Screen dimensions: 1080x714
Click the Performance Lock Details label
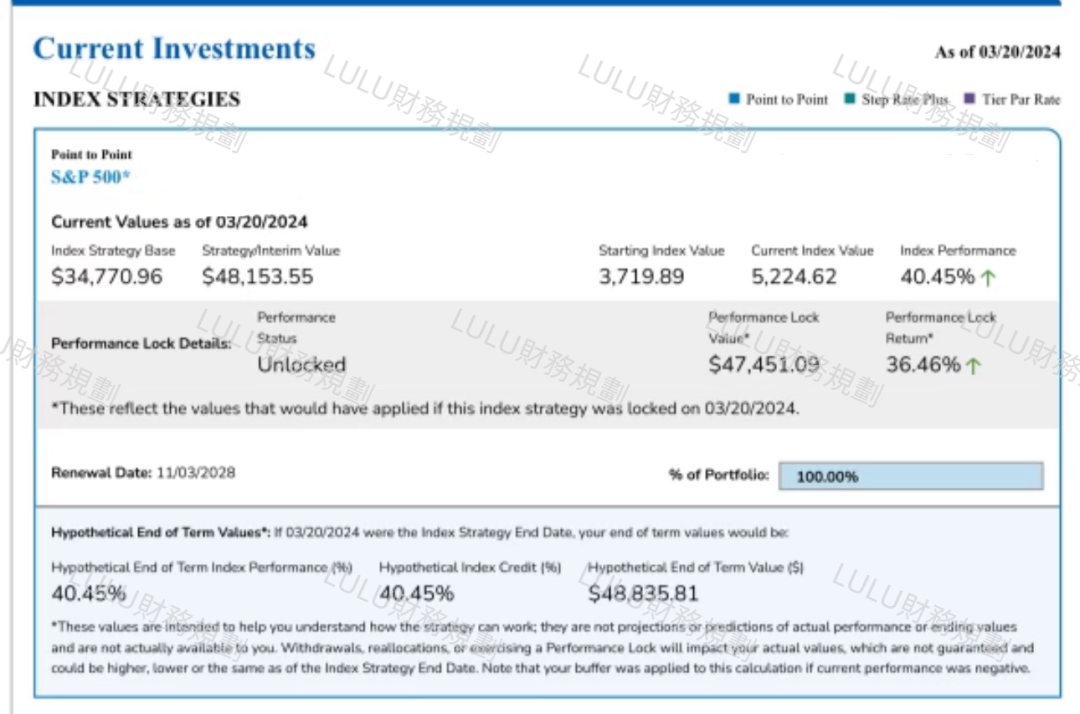click(141, 344)
